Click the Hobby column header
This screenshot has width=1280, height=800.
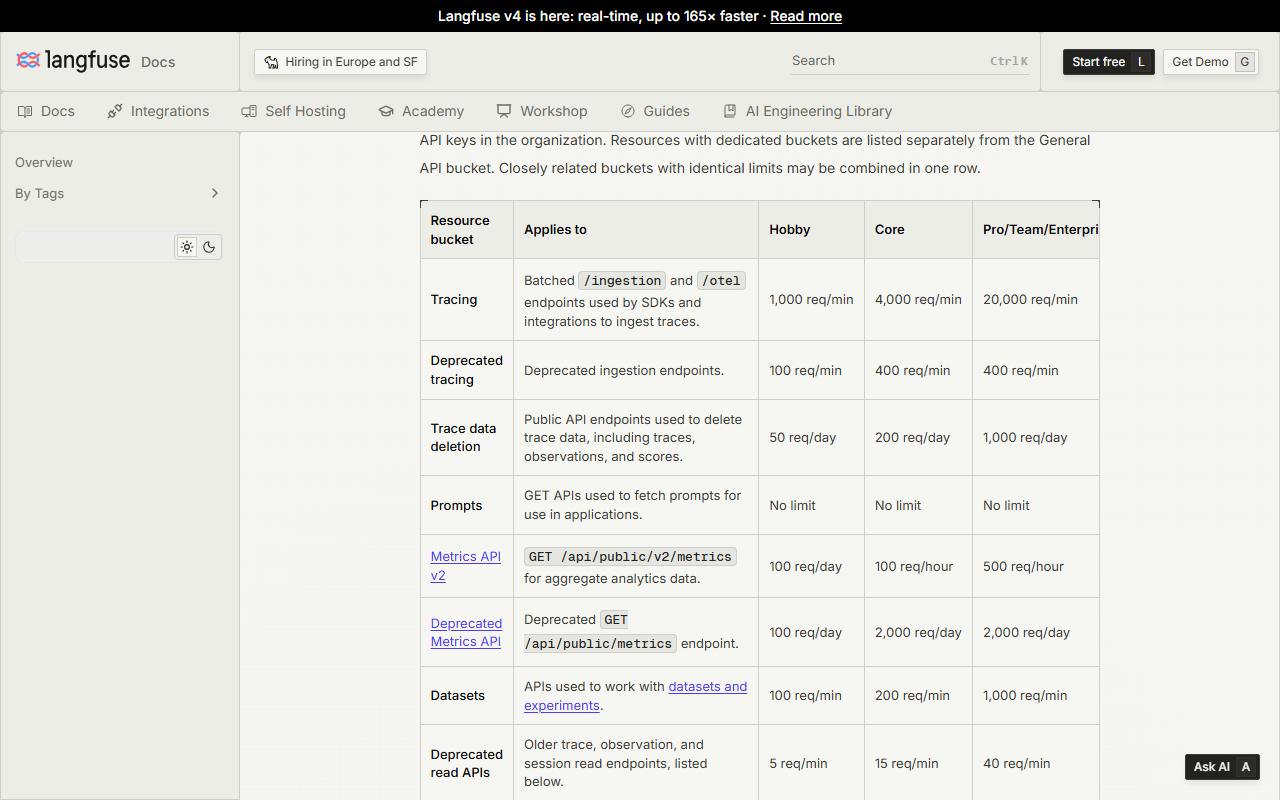point(790,229)
